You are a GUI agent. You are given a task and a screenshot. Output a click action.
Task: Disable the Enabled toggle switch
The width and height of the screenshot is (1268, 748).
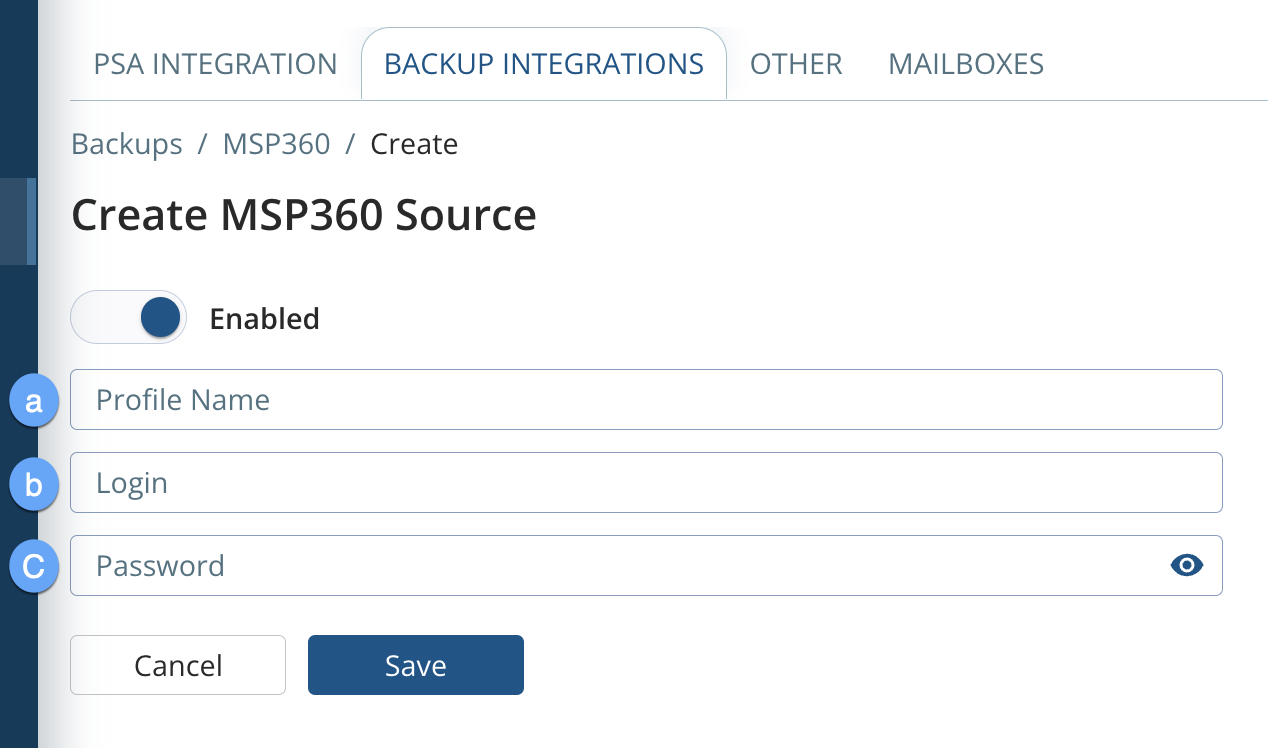(x=128, y=317)
